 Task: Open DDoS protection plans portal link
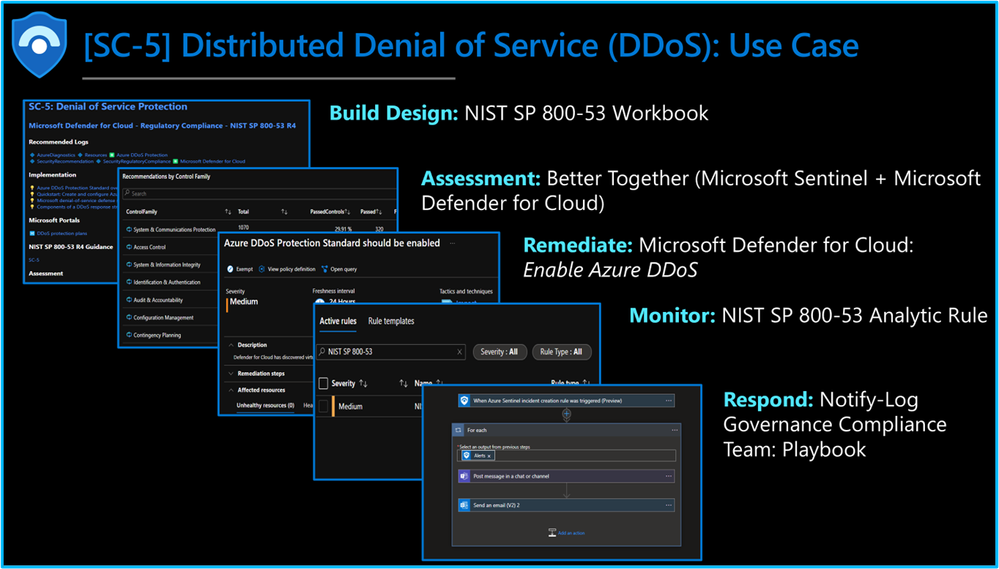(x=62, y=233)
